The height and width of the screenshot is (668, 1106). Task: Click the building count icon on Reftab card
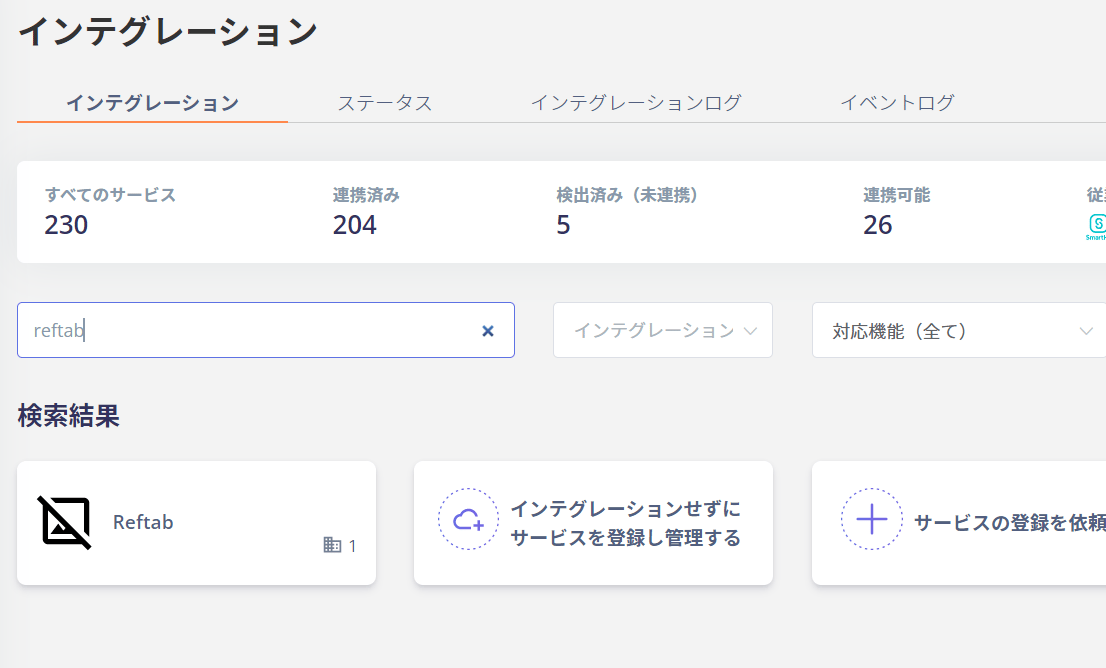pos(332,545)
